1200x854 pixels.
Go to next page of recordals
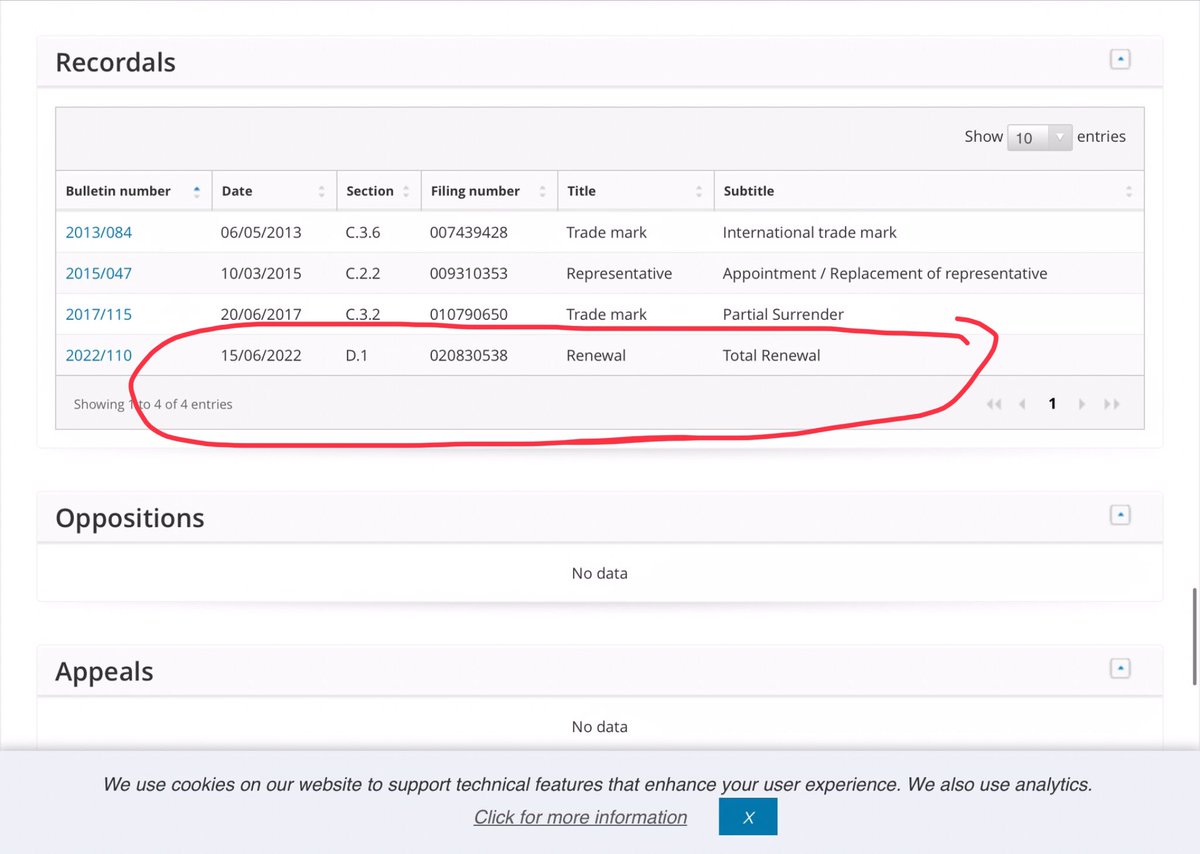tap(1081, 404)
